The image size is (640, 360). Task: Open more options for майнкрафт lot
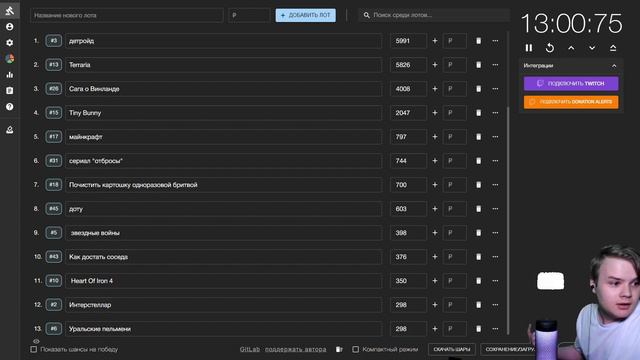495,137
